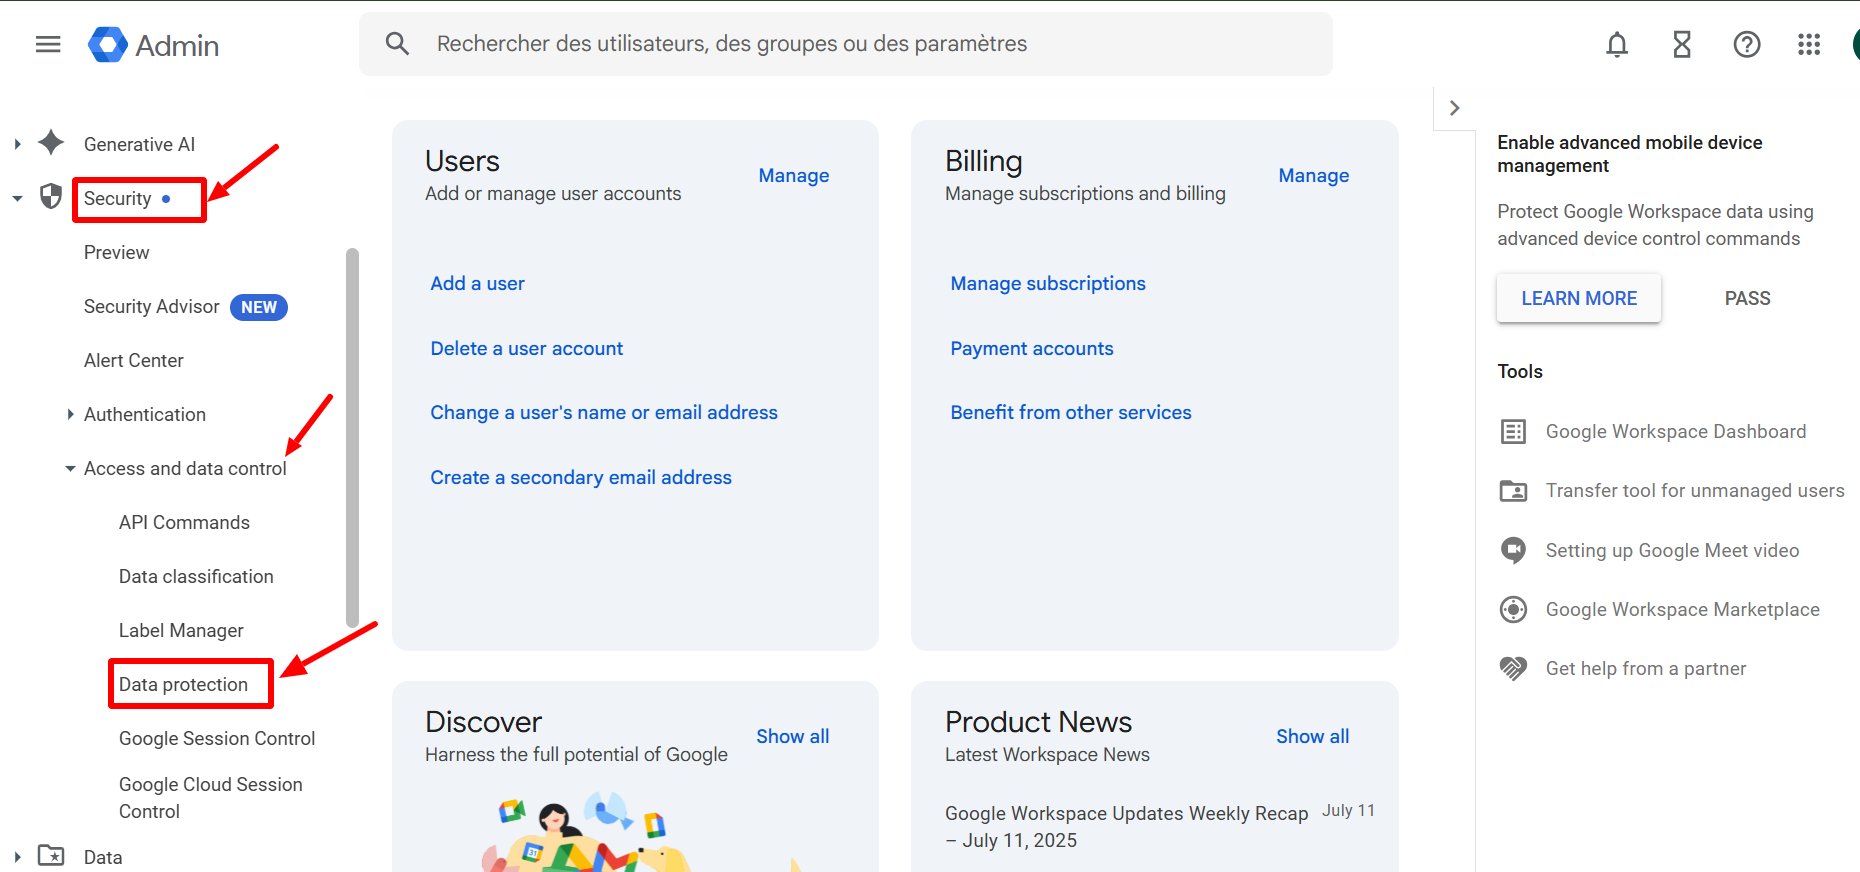1860x872 pixels.
Task: Click the Google Meet video setup icon
Action: [1513, 550]
